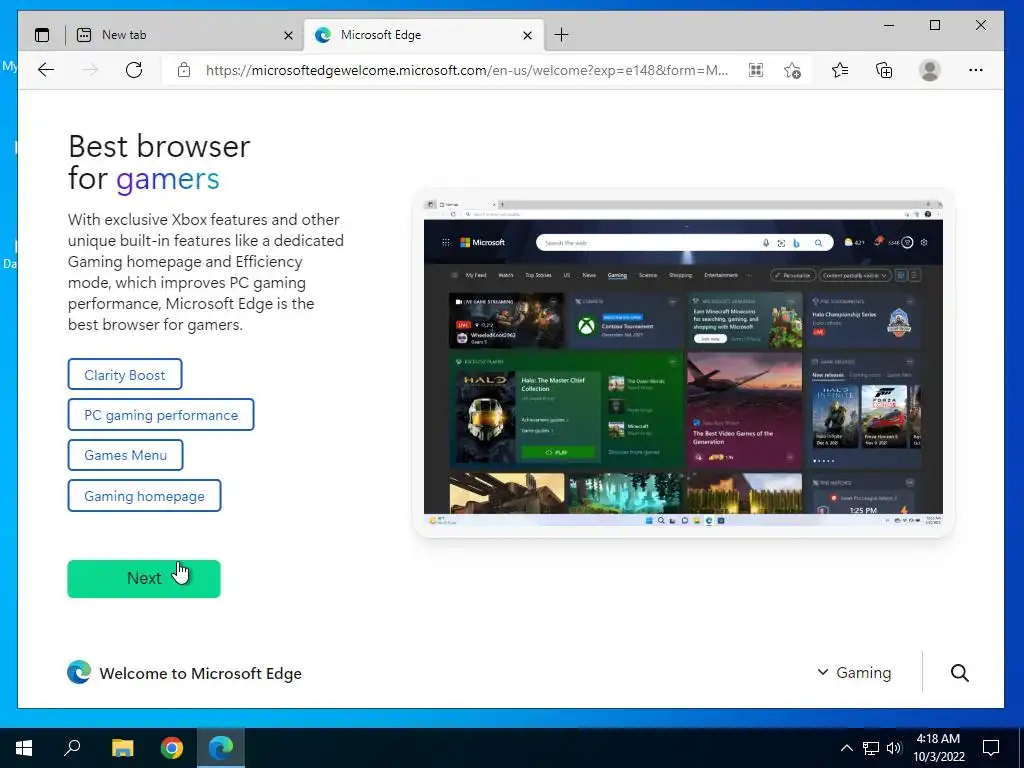Choose the Games Menu button
1024x768 pixels.
125,455
